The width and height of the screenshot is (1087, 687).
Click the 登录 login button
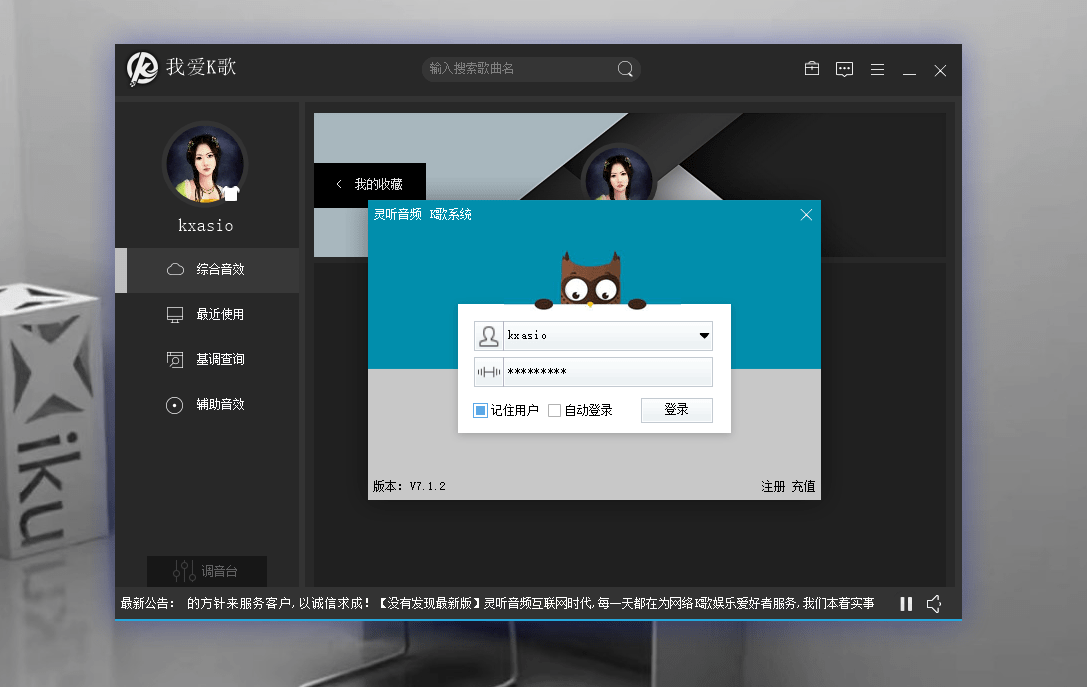(677, 410)
